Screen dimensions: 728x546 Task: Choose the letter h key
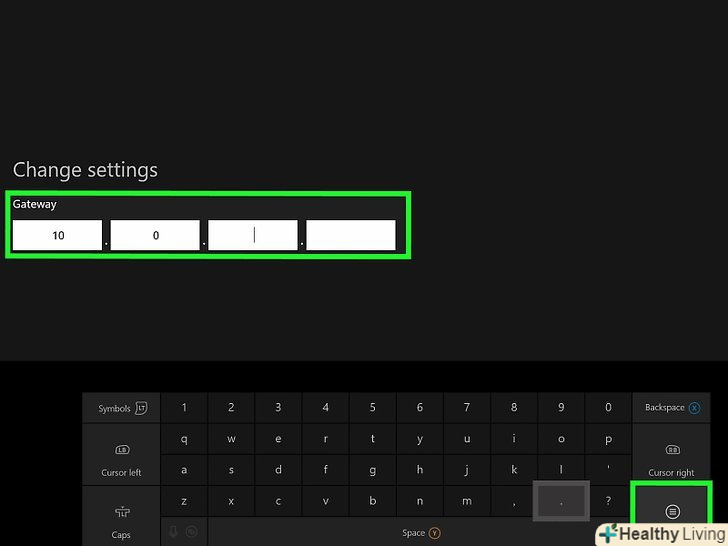(420, 470)
